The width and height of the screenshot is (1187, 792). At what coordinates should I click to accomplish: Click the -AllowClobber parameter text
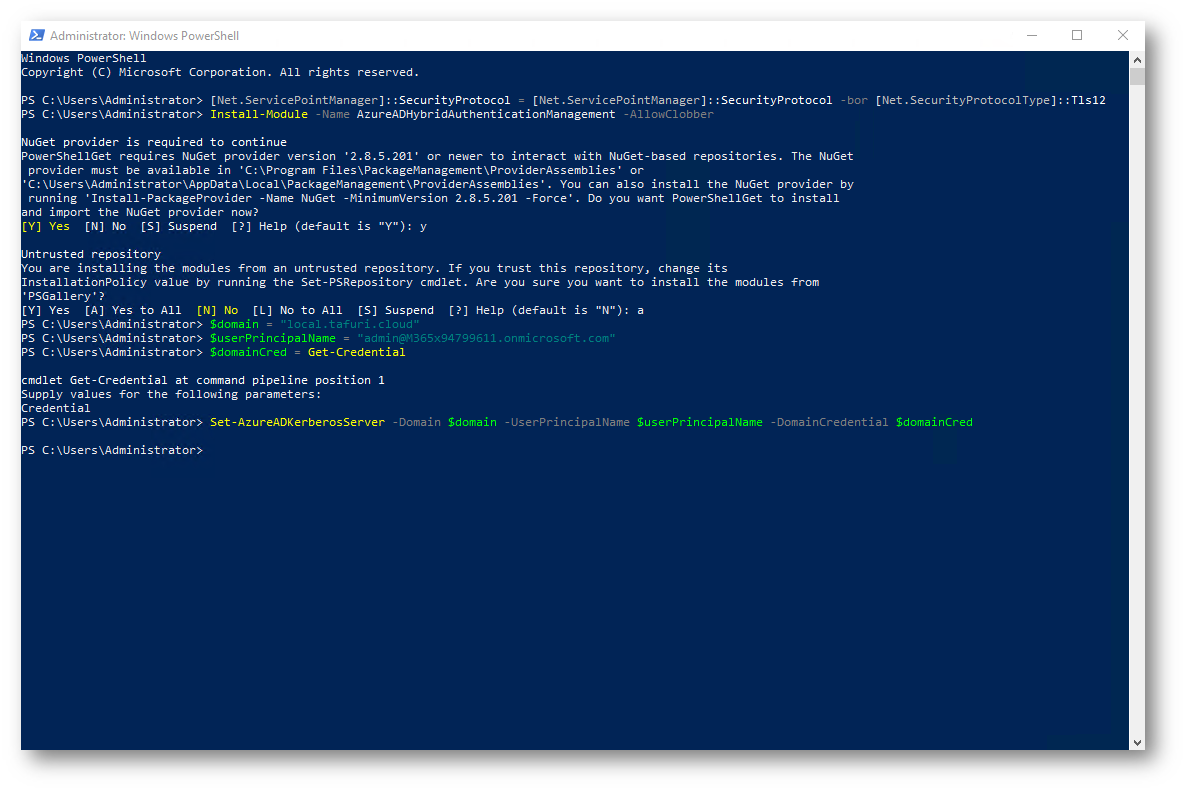pyautogui.click(x=668, y=115)
